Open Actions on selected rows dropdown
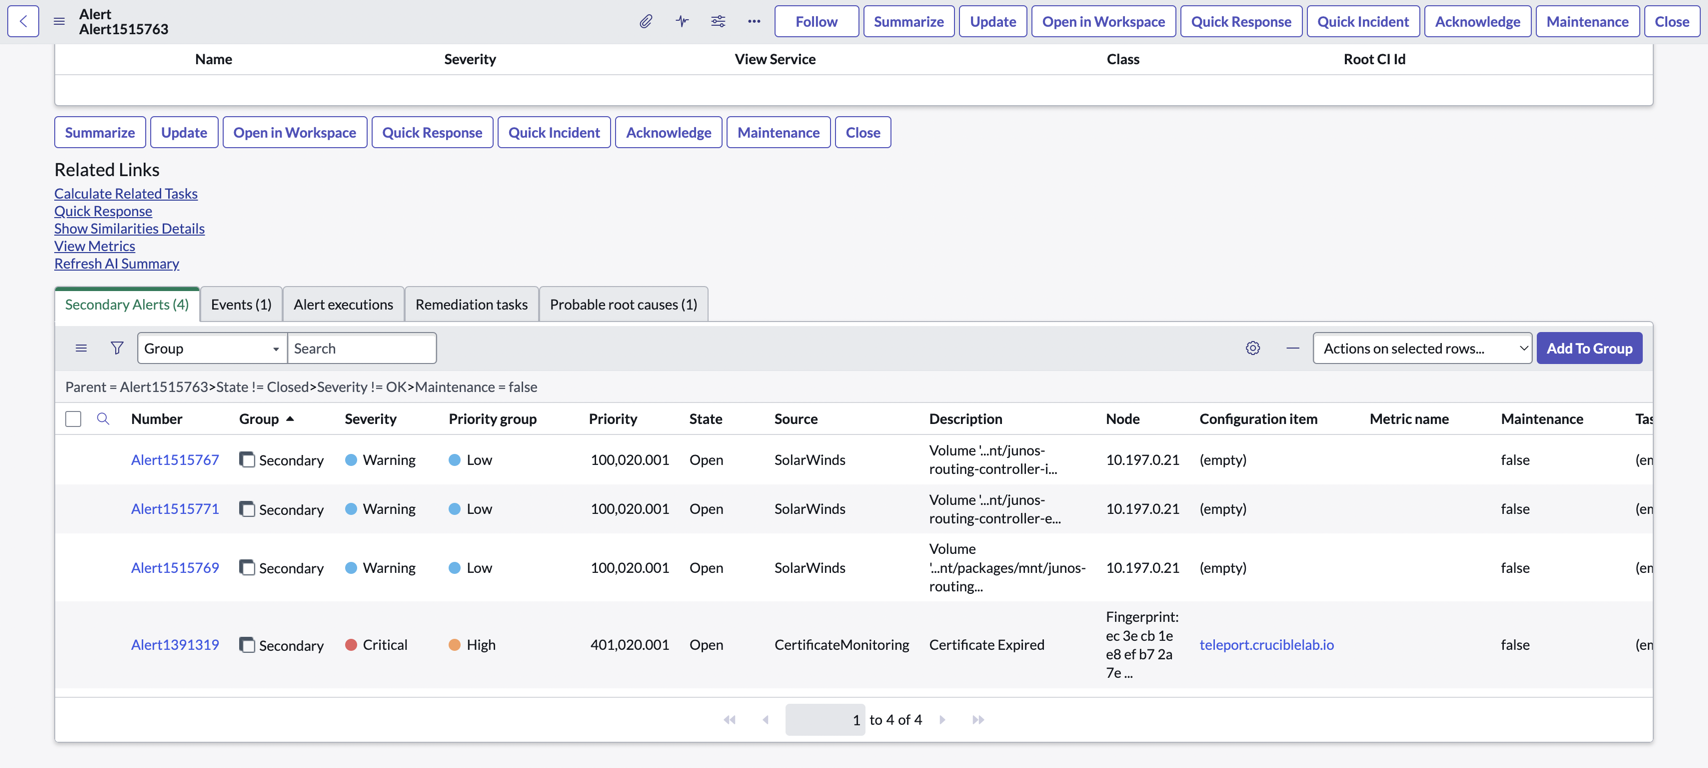The image size is (1708, 768). tap(1422, 348)
